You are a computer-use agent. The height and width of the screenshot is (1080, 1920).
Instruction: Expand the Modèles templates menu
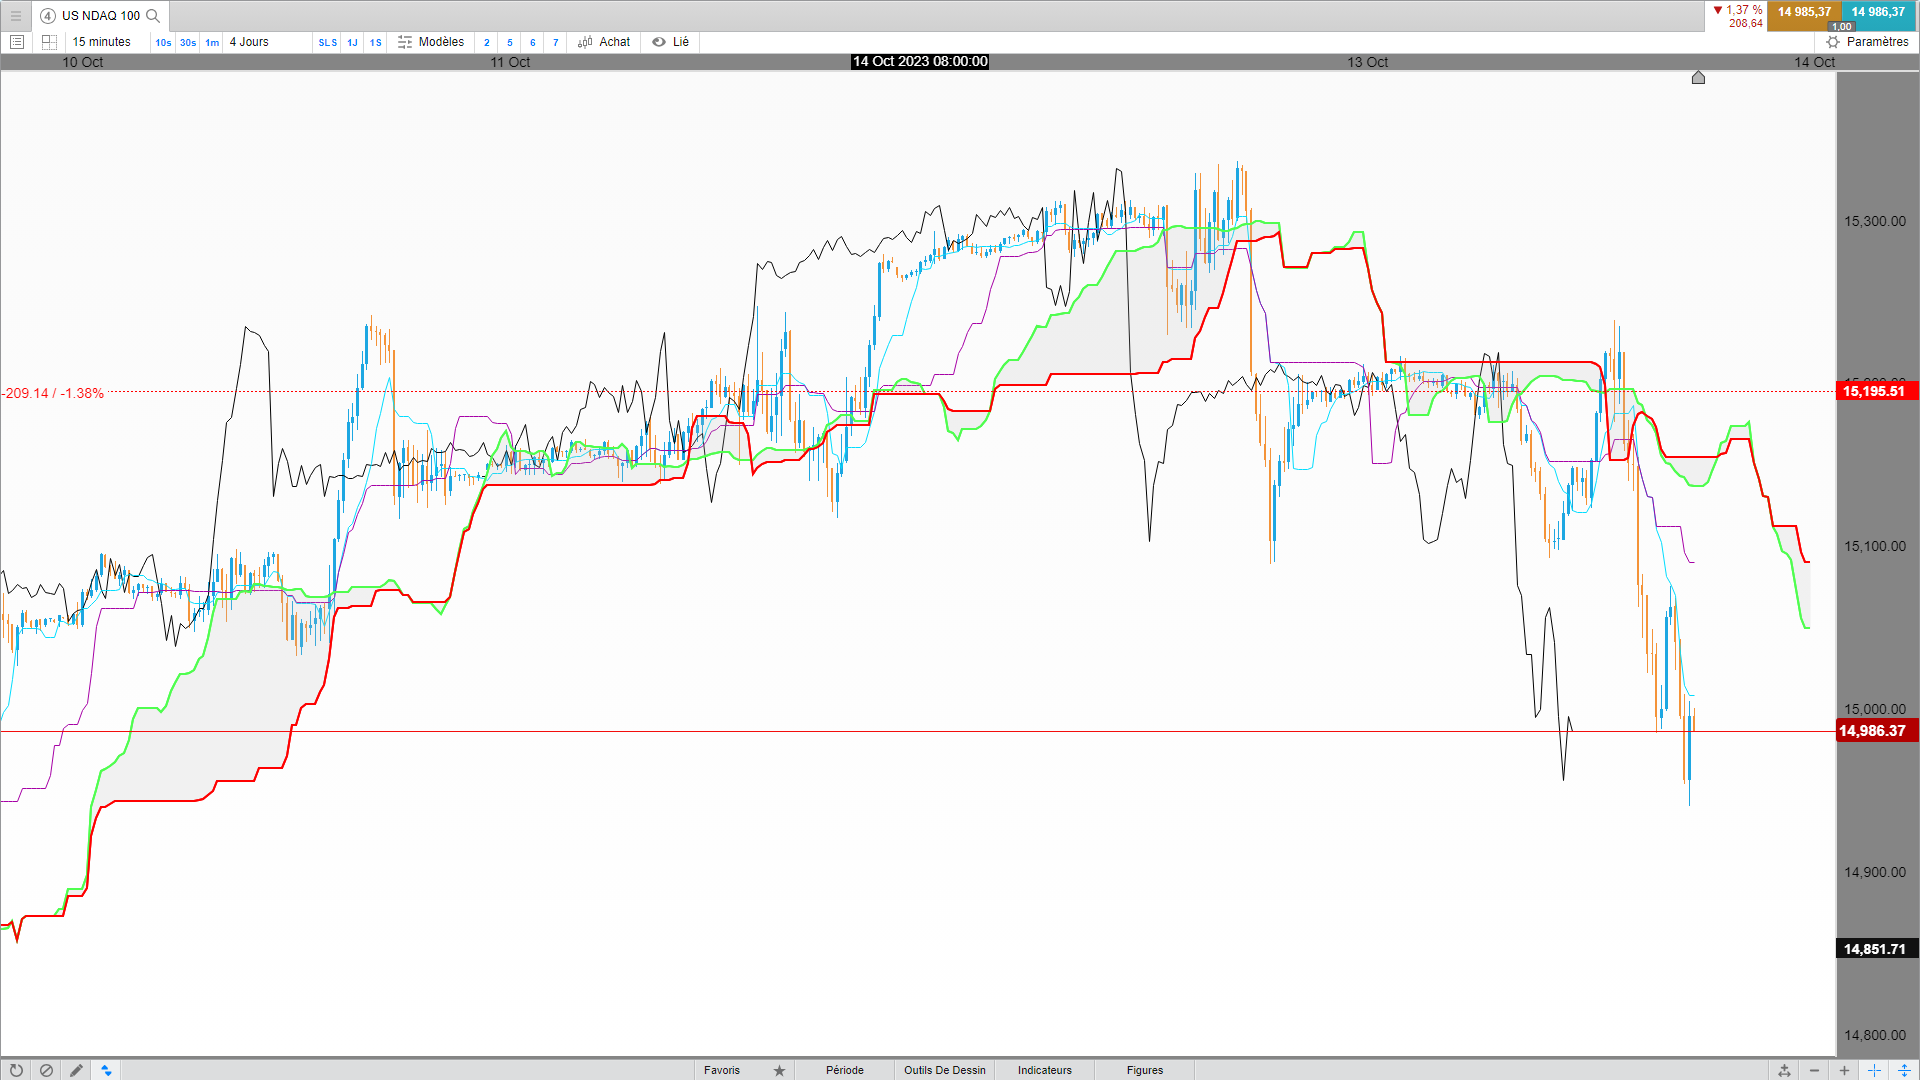click(x=431, y=42)
